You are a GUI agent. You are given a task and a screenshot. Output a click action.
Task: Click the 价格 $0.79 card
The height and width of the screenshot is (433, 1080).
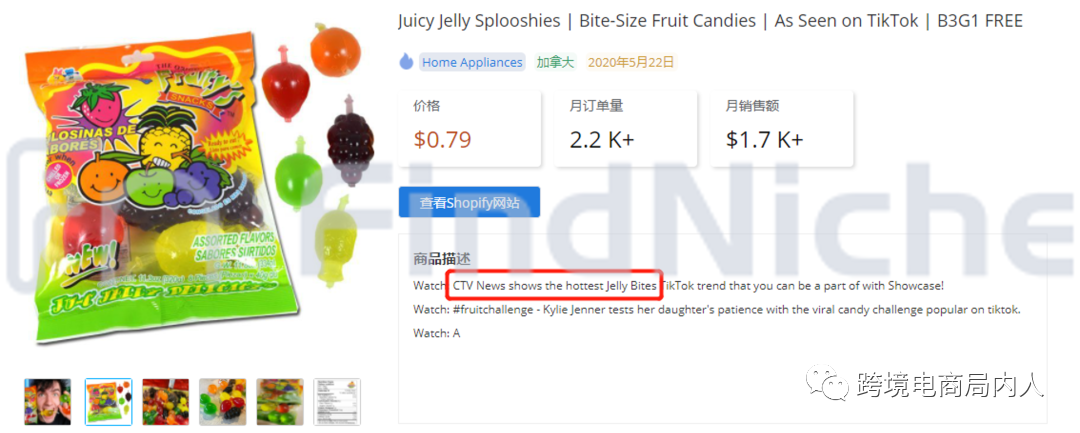470,129
